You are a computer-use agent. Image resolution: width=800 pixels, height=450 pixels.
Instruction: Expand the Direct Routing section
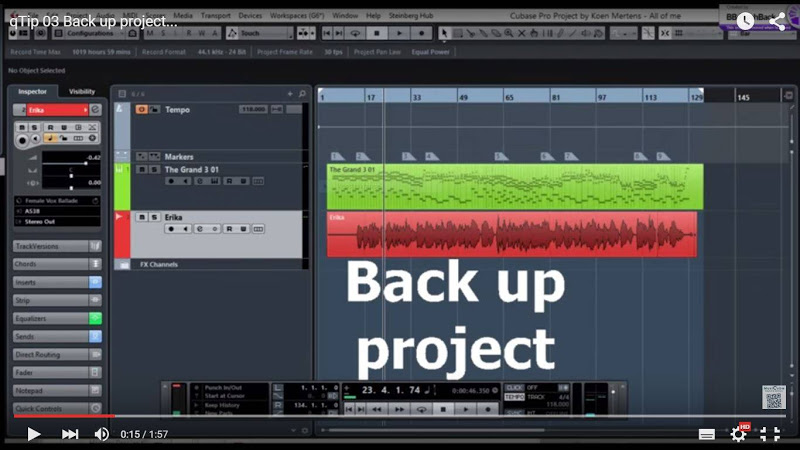pyautogui.click(x=57, y=354)
